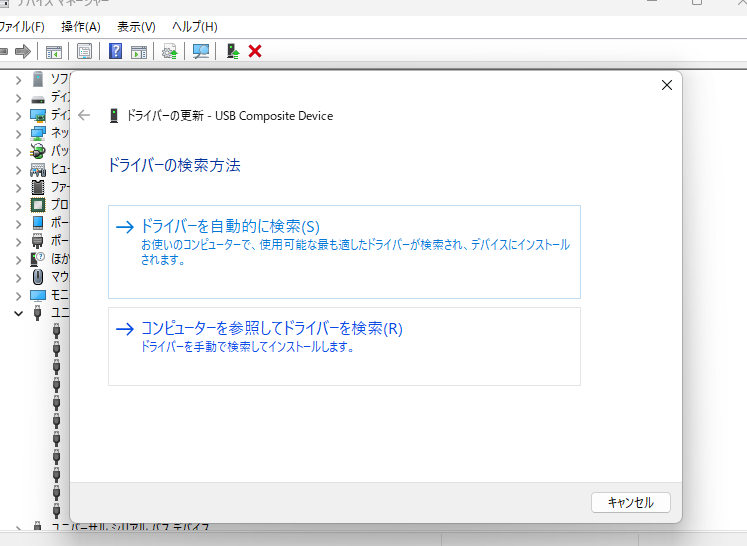
Task: Select the human interface device tree icon
Action: (38, 170)
